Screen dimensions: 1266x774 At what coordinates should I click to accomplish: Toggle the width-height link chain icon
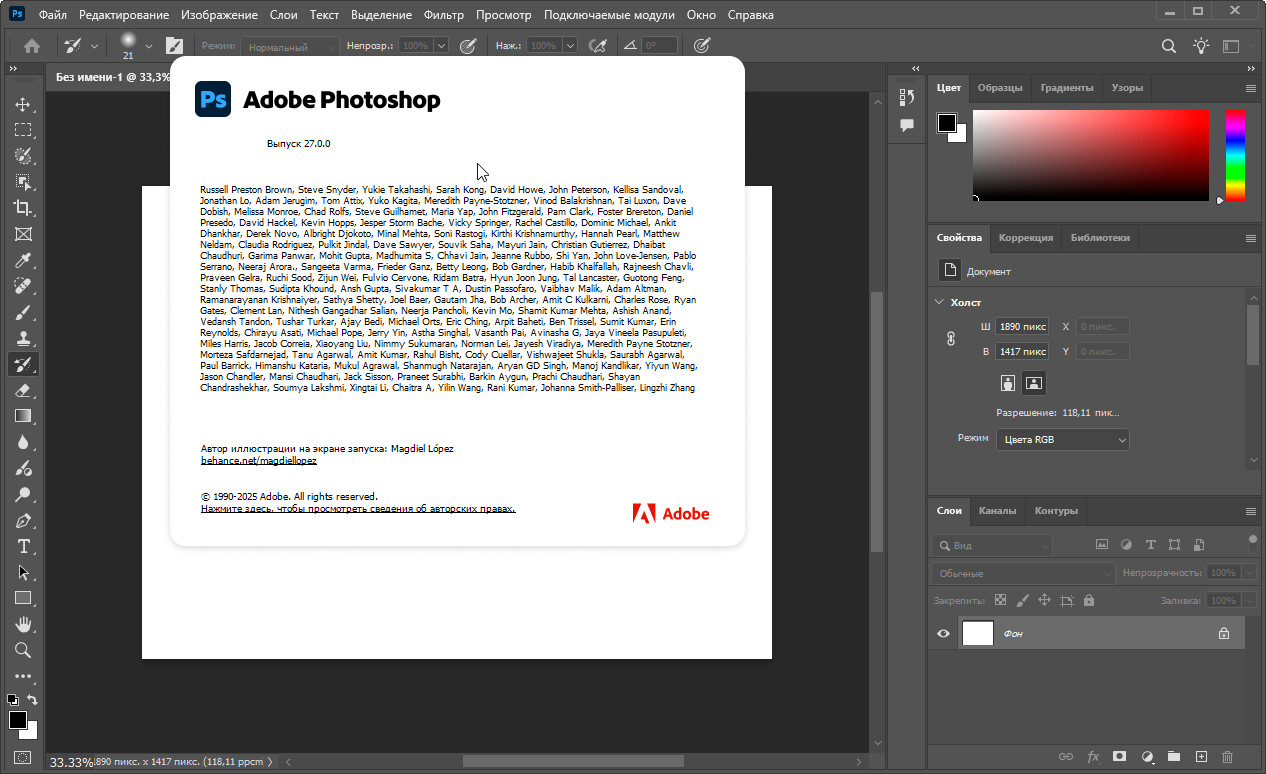pyautogui.click(x=951, y=339)
